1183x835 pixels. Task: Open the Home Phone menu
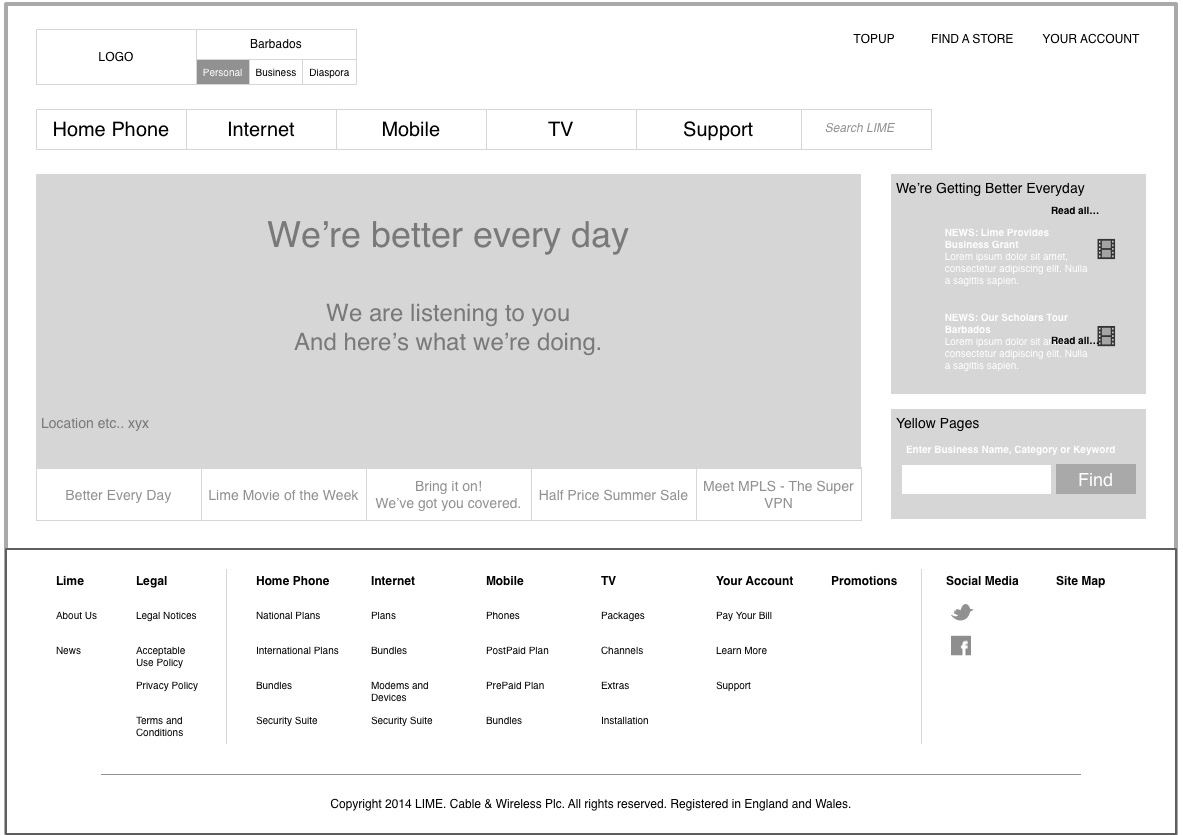pos(111,129)
